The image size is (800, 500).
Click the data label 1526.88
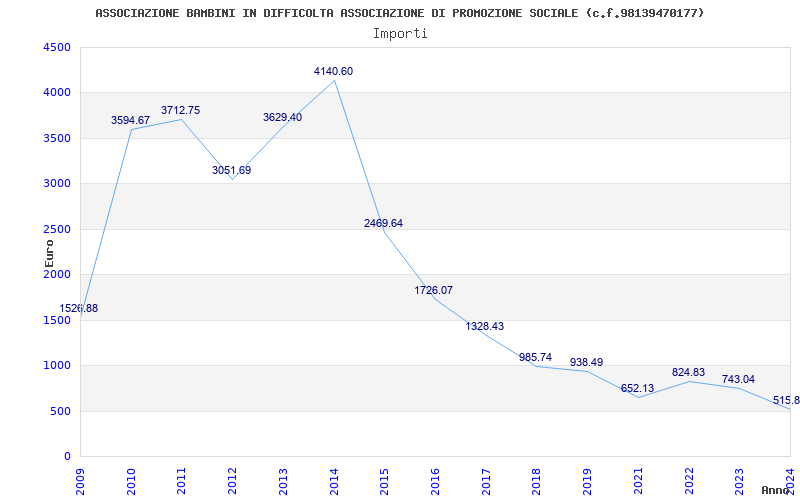coord(79,308)
